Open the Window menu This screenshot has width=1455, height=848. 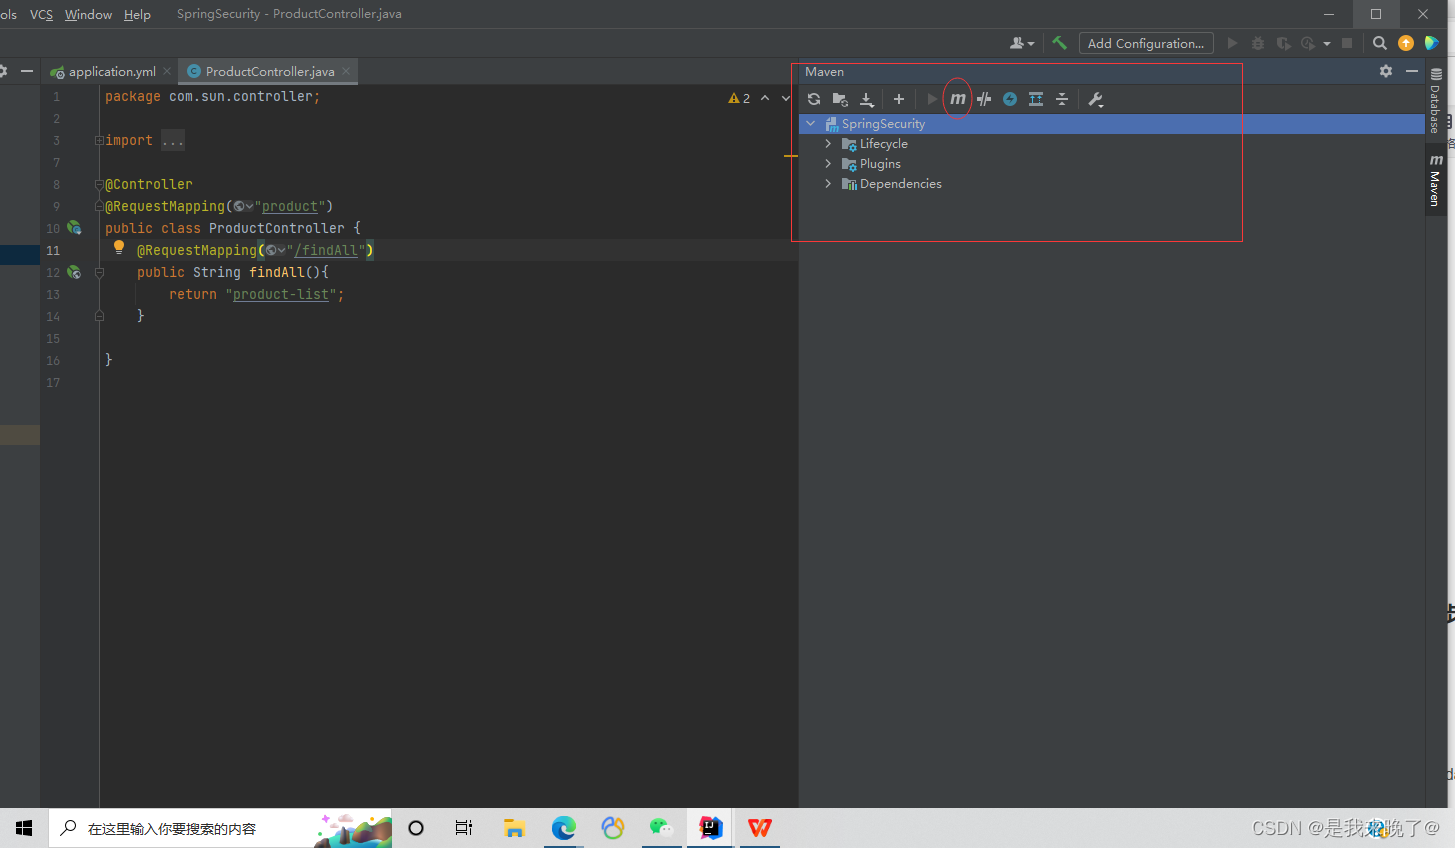88,14
